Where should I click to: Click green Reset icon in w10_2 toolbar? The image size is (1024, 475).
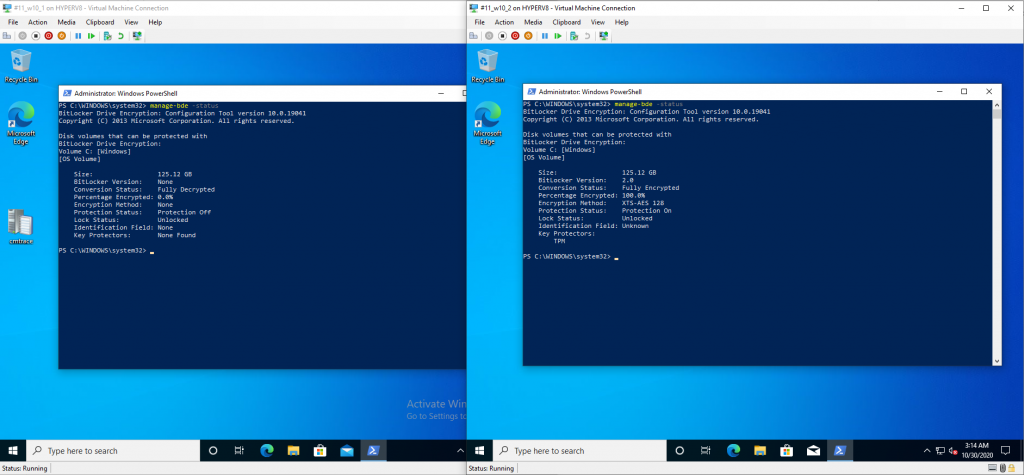tap(558, 36)
